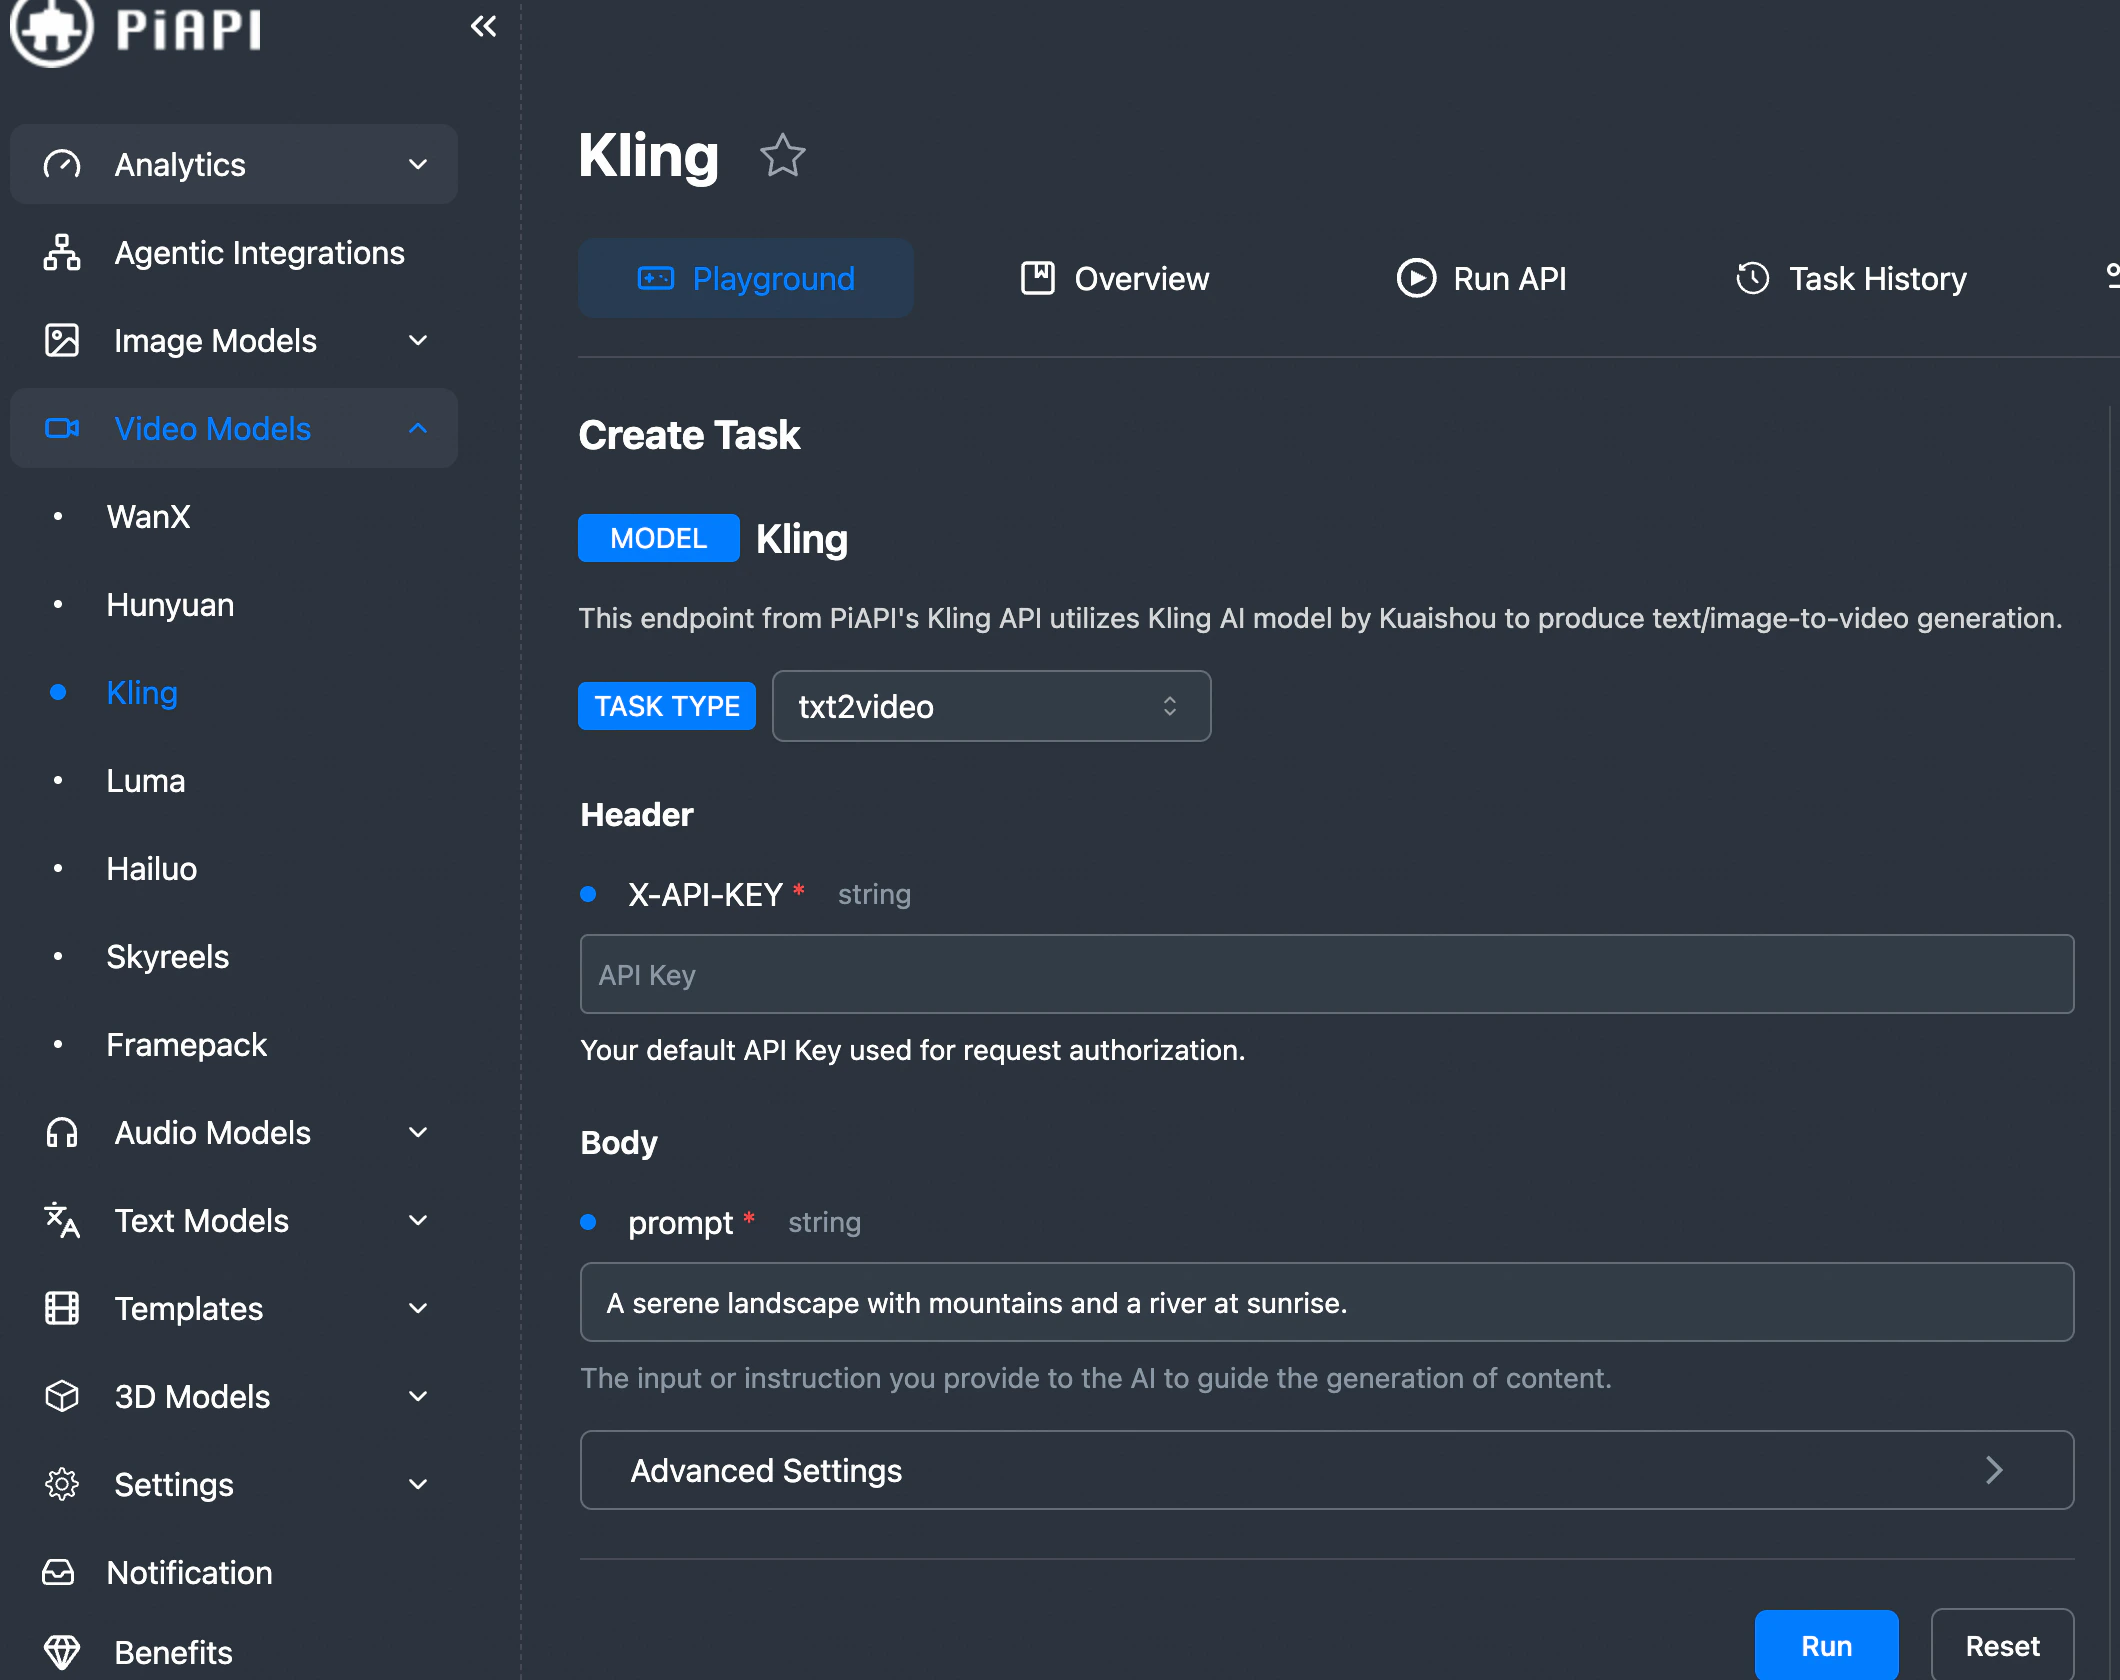Click the Benefits diamond icon
2120x1680 pixels.
point(62,1652)
